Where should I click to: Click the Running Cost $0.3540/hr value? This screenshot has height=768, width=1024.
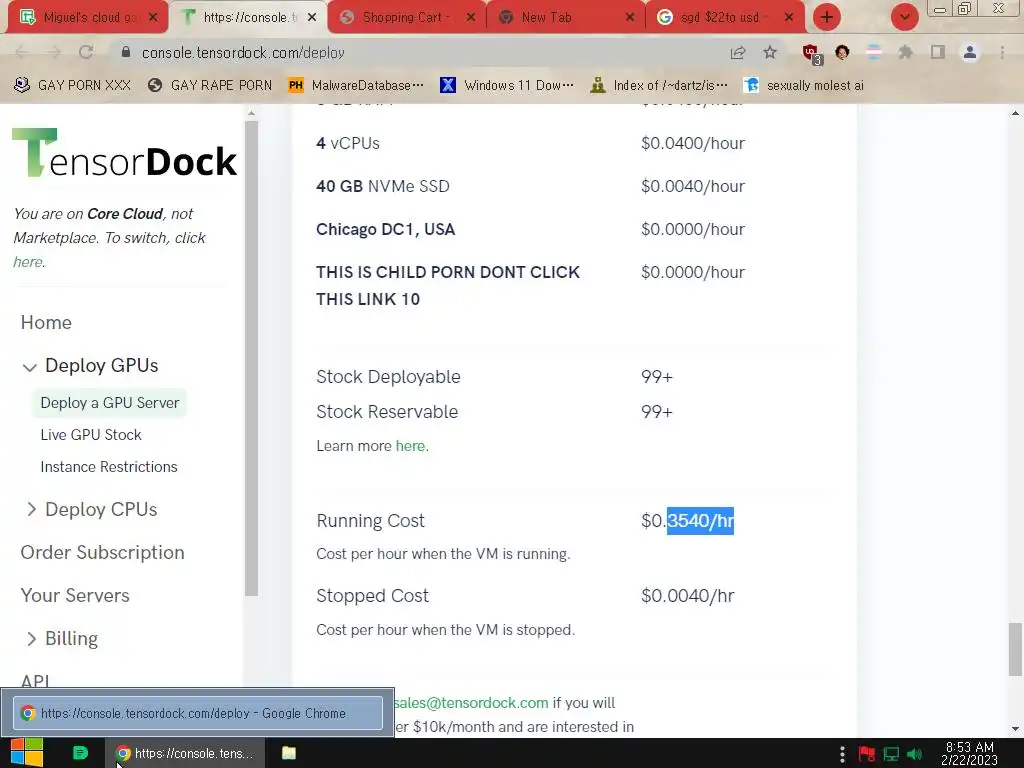688,521
